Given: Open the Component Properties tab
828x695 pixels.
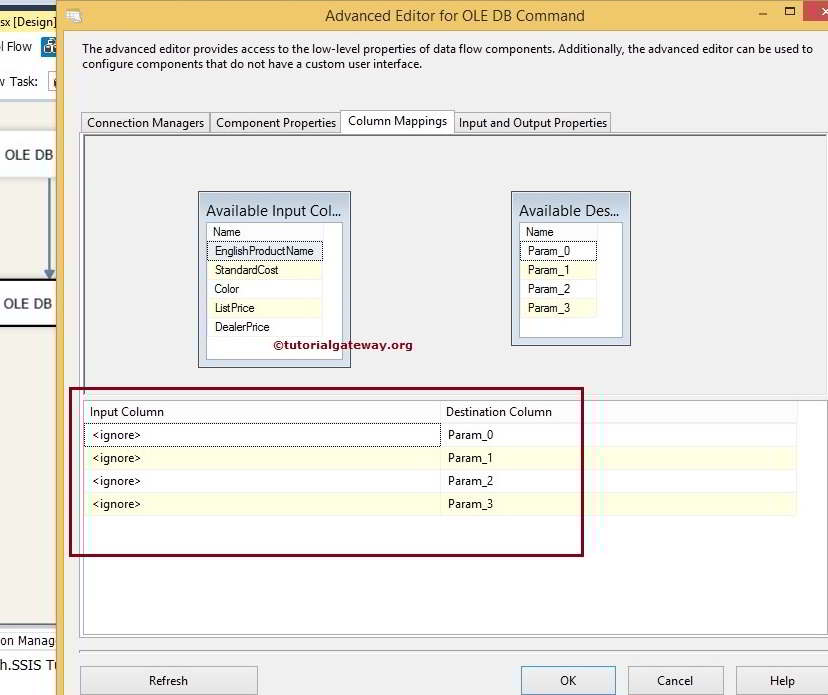Looking at the screenshot, I should (x=275, y=122).
